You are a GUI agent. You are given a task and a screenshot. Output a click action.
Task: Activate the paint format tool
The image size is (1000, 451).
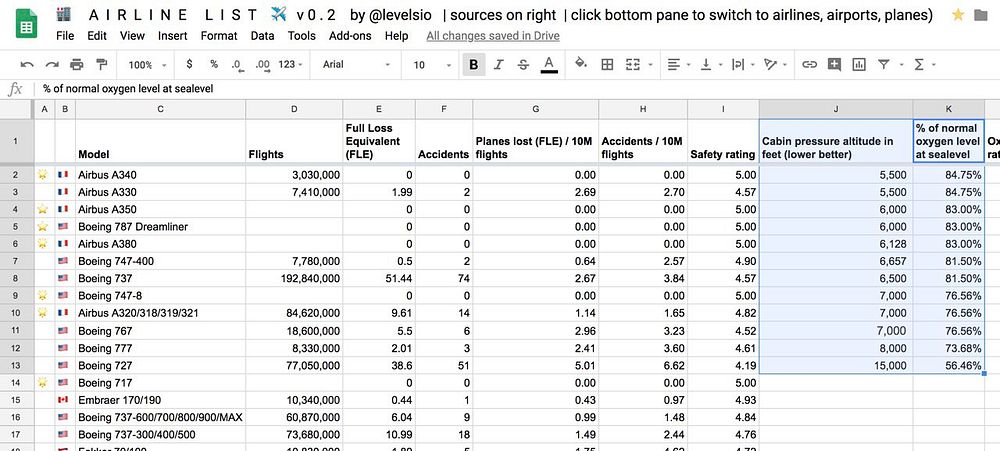(x=101, y=64)
